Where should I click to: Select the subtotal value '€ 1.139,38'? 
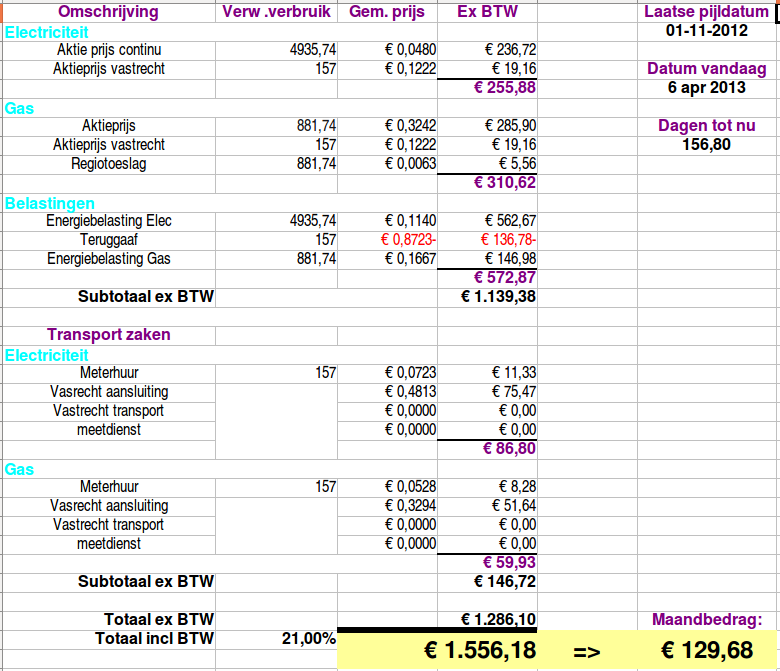tap(487, 297)
